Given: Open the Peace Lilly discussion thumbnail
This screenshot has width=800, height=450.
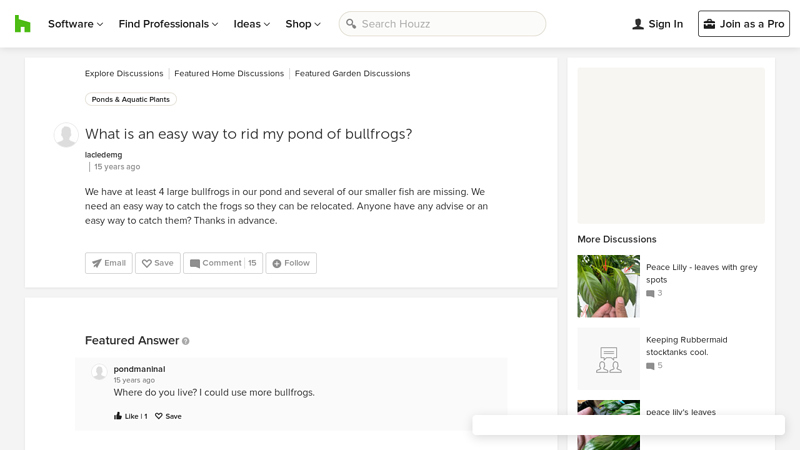Looking at the screenshot, I should (x=609, y=286).
